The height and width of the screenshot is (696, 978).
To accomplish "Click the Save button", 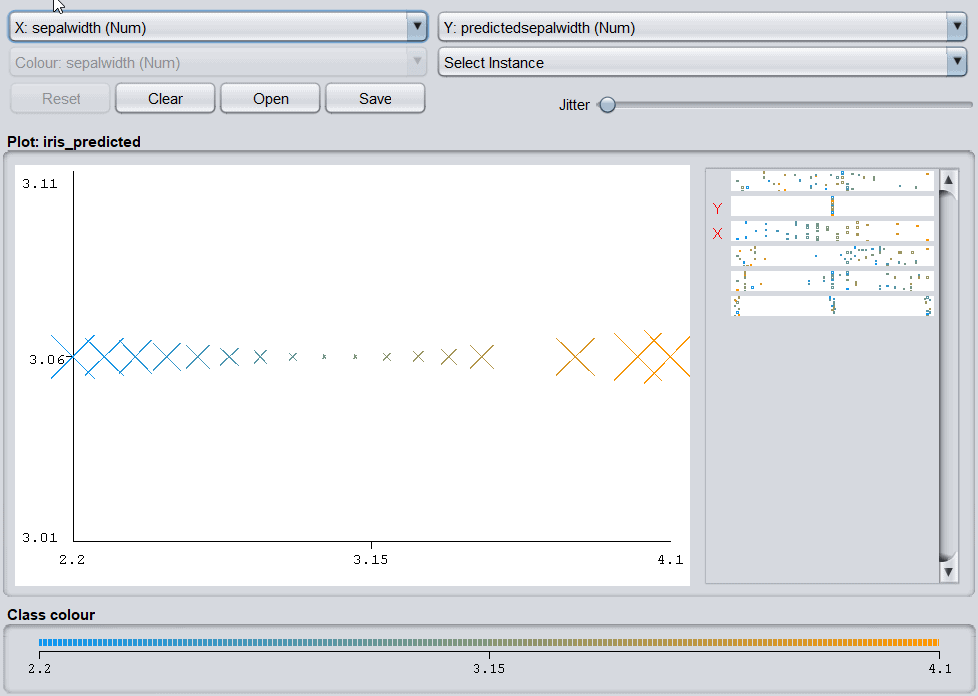I will [375, 99].
